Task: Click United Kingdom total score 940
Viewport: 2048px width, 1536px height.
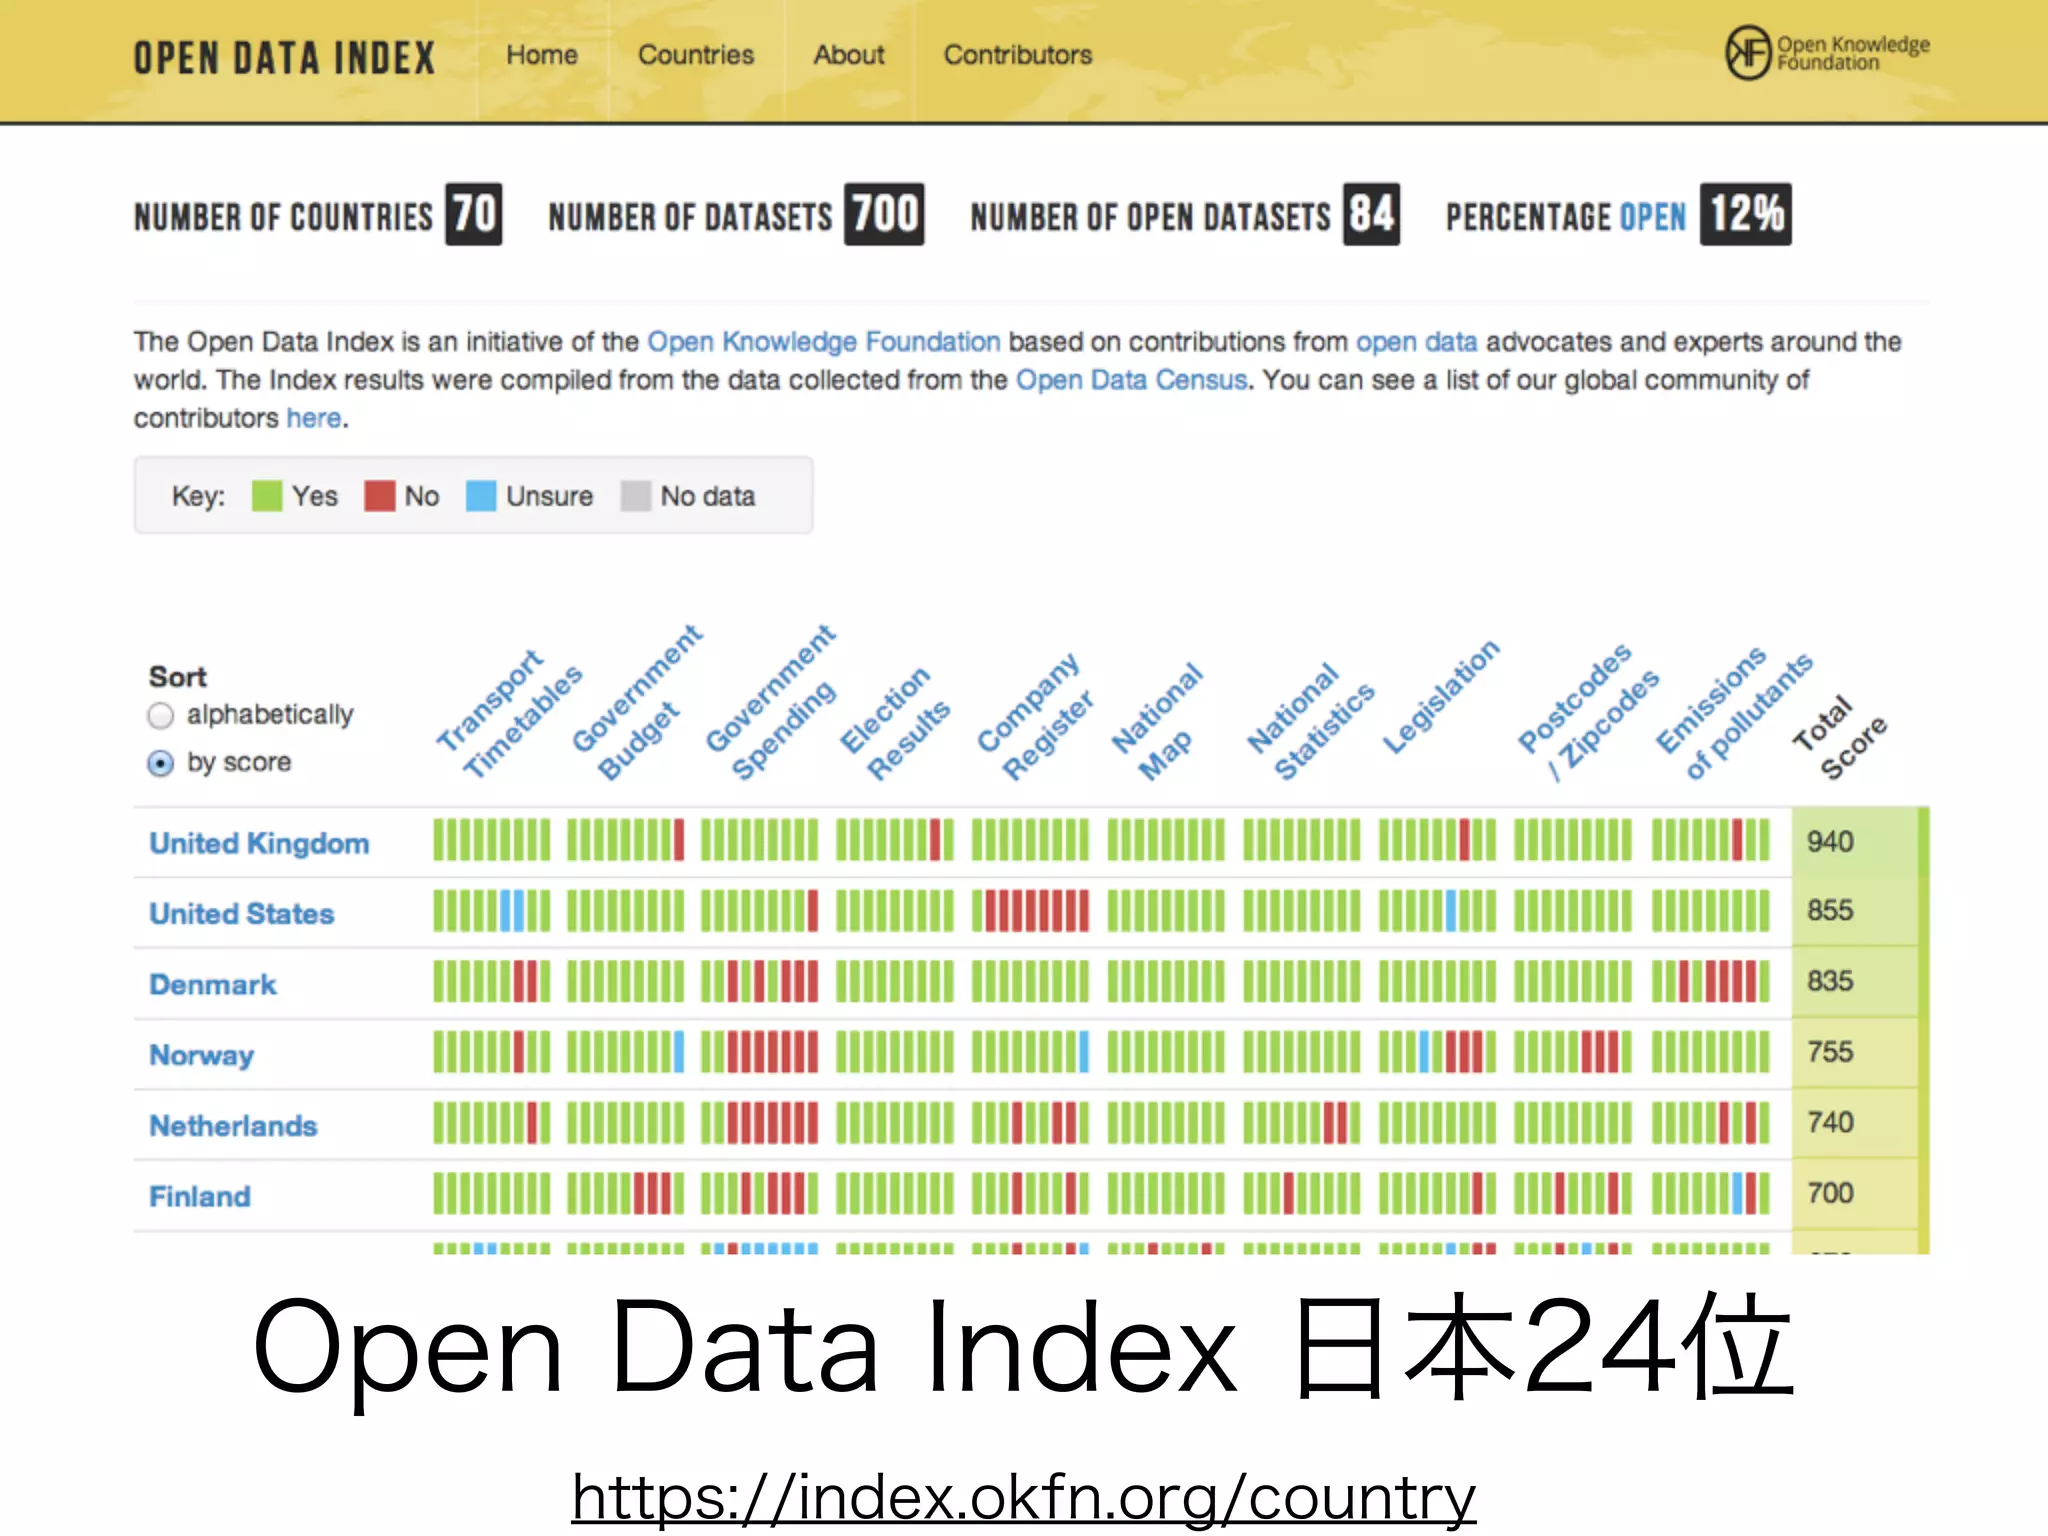Action: coord(1830,842)
